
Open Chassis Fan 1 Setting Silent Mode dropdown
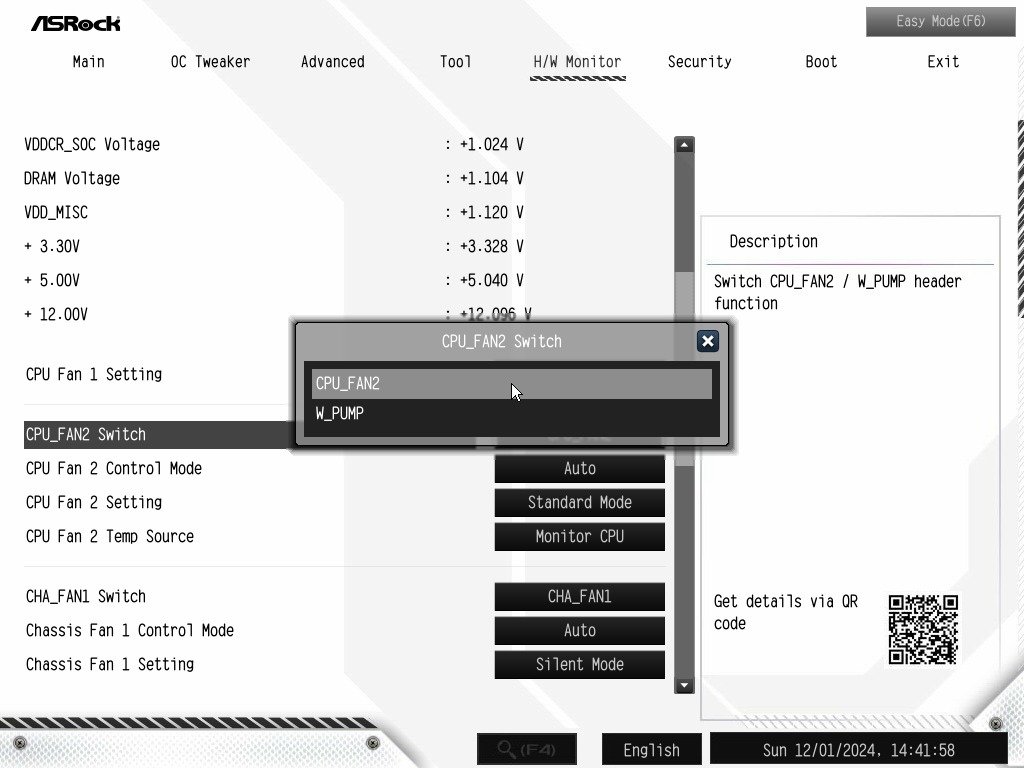579,664
